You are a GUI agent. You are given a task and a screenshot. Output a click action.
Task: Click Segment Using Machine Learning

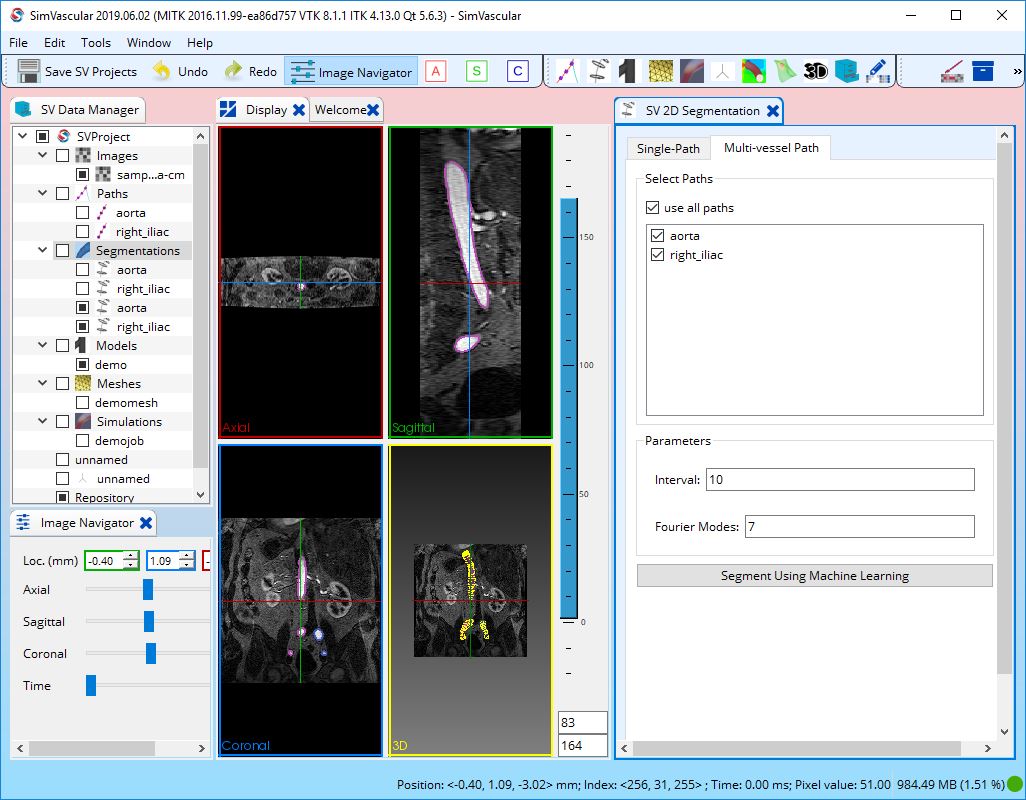point(813,575)
